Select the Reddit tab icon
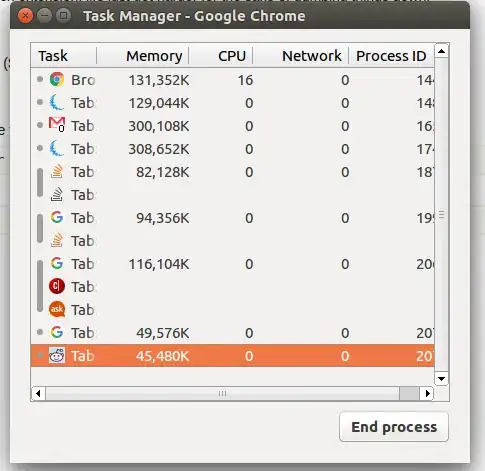This screenshot has width=485, height=471. (57, 355)
